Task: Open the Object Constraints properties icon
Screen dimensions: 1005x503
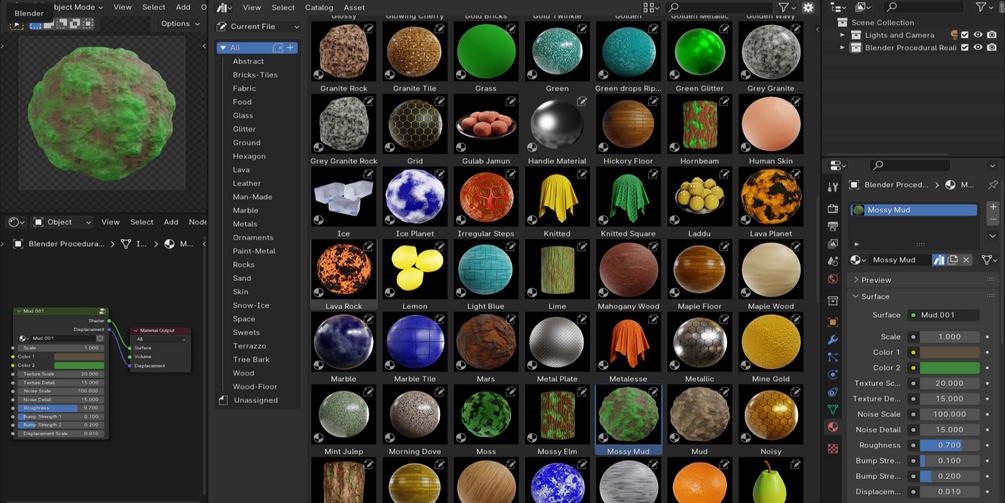Action: (833, 392)
